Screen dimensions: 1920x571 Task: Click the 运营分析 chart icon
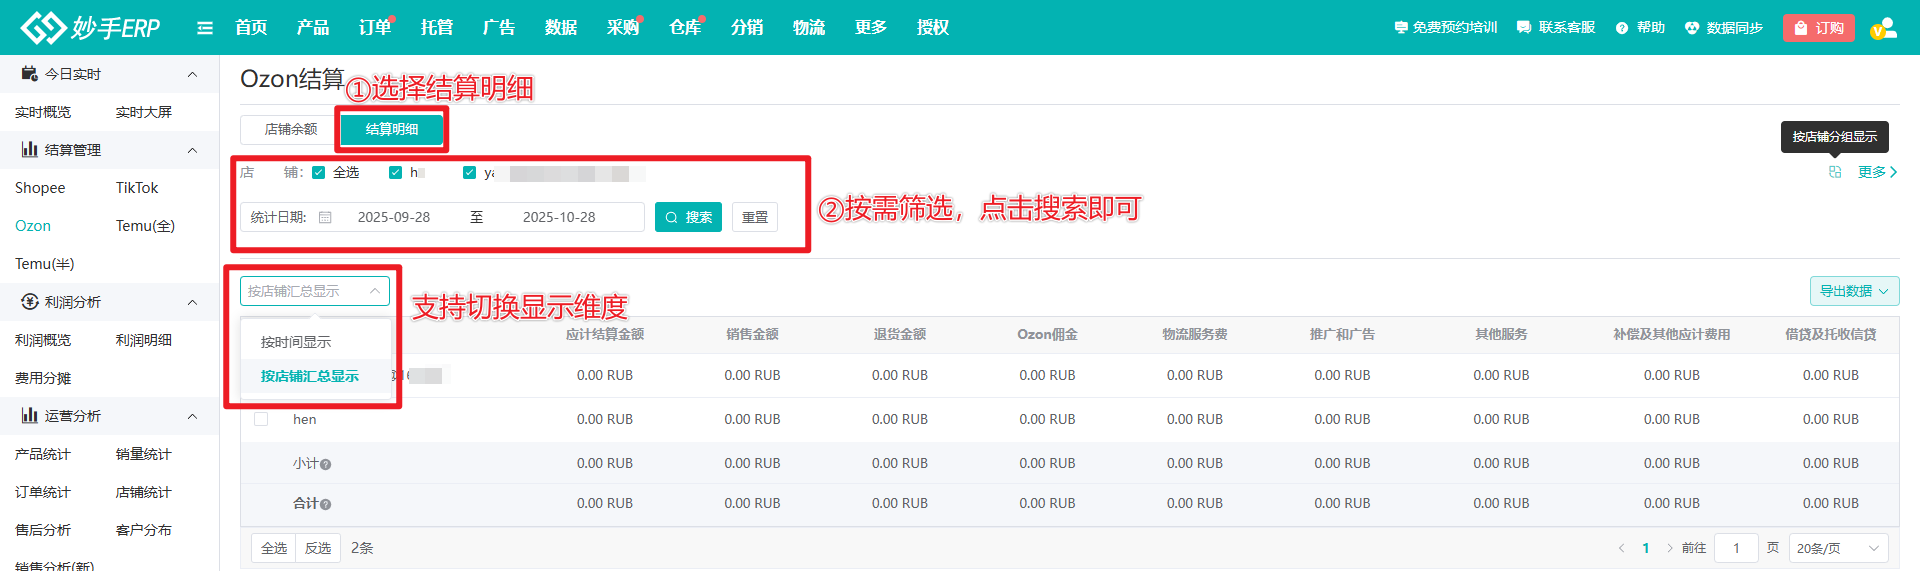[30, 416]
